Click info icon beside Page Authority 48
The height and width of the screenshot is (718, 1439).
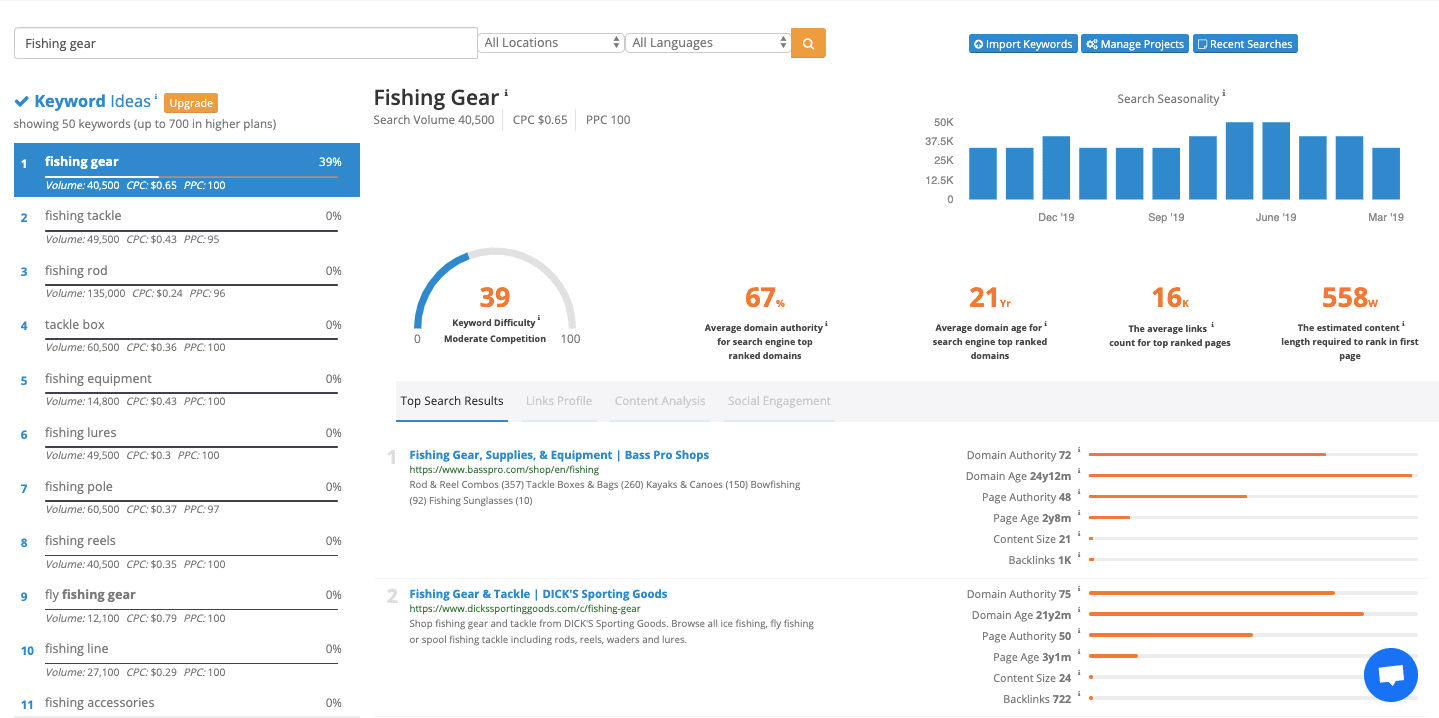[1079, 494]
